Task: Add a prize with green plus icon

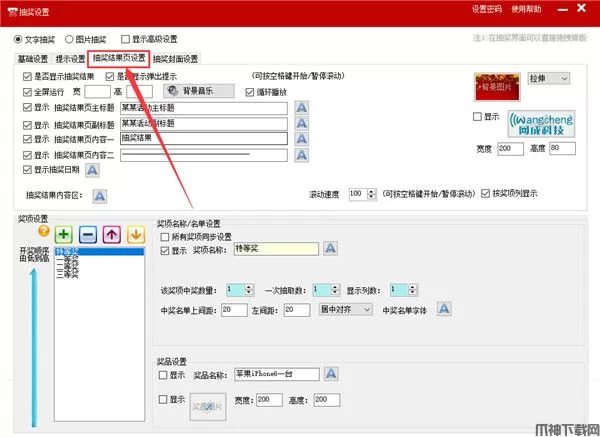Action: 64,234
